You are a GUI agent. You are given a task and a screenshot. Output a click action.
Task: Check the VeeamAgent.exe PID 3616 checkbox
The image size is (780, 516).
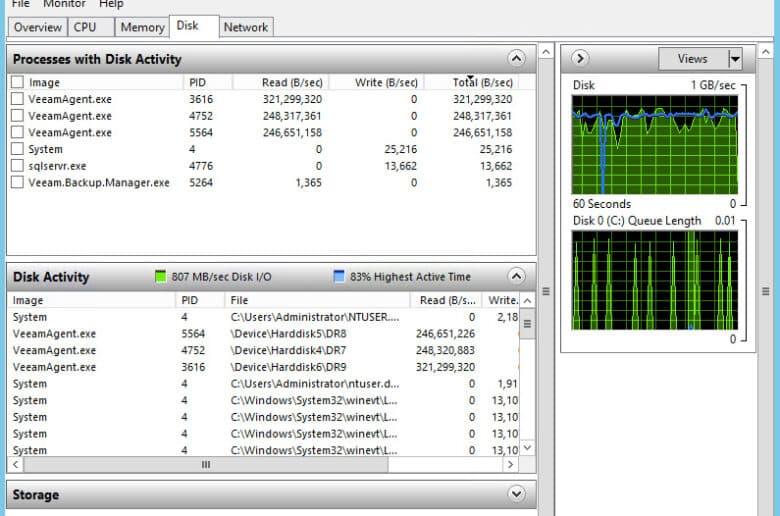pos(17,99)
